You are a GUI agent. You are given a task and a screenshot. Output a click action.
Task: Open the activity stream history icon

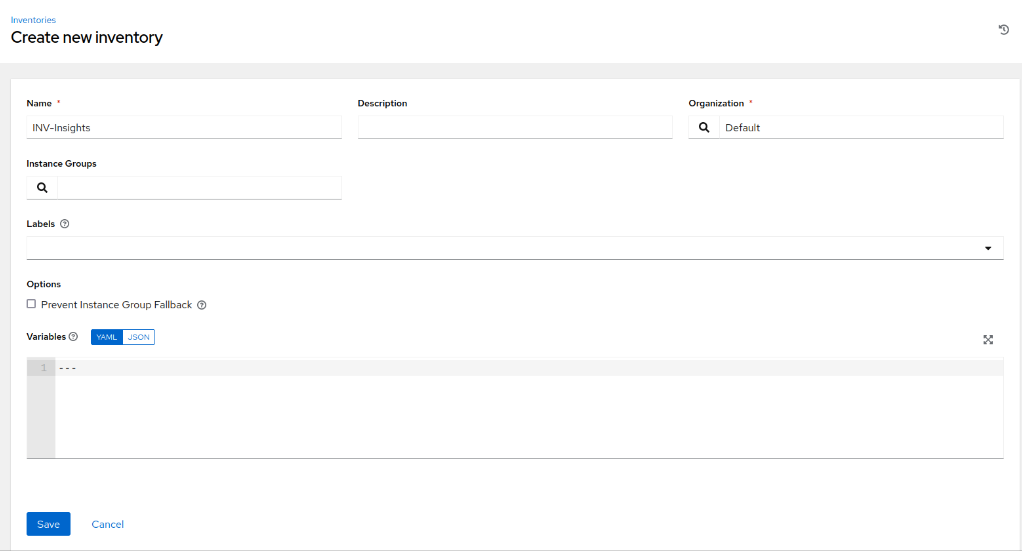coord(1004,29)
